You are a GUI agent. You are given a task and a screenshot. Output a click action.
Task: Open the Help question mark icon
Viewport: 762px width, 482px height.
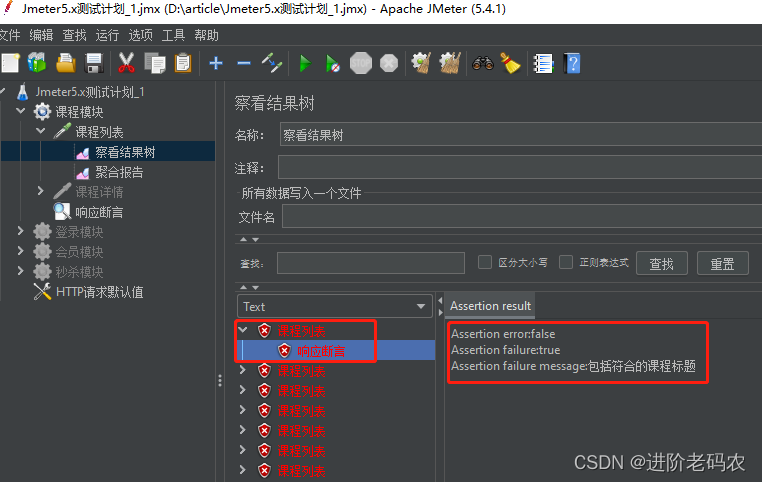572,63
